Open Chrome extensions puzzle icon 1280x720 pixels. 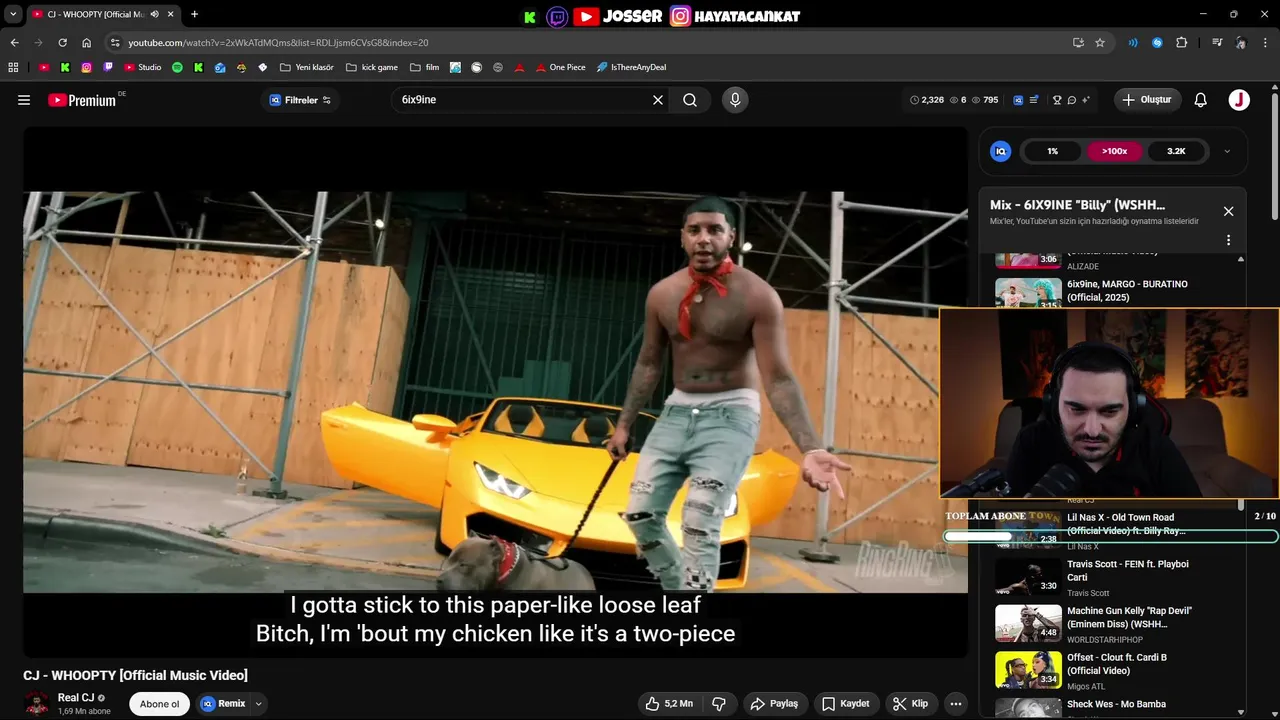click(x=1182, y=43)
